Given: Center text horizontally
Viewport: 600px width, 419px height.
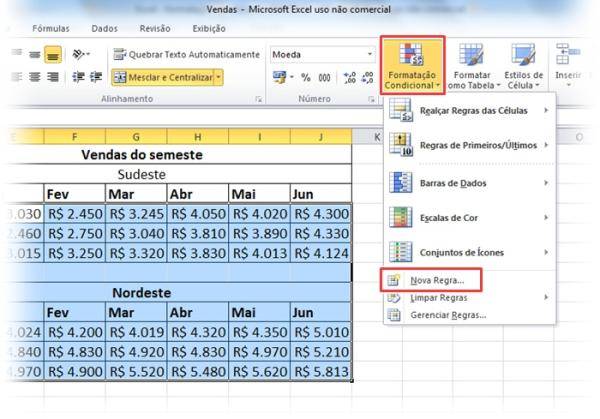Looking at the screenshot, I should (35, 77).
